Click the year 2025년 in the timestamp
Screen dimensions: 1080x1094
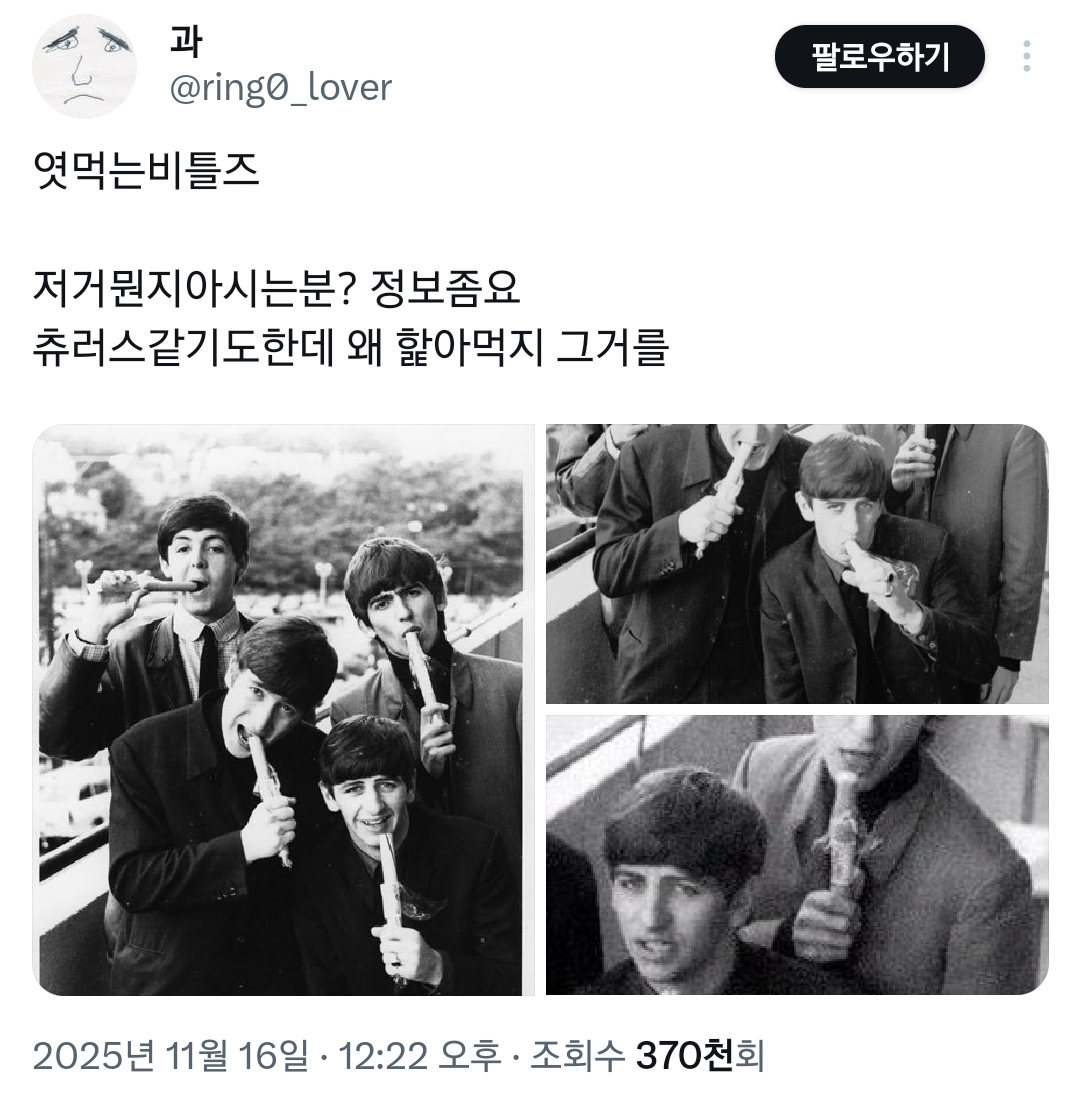93,1056
